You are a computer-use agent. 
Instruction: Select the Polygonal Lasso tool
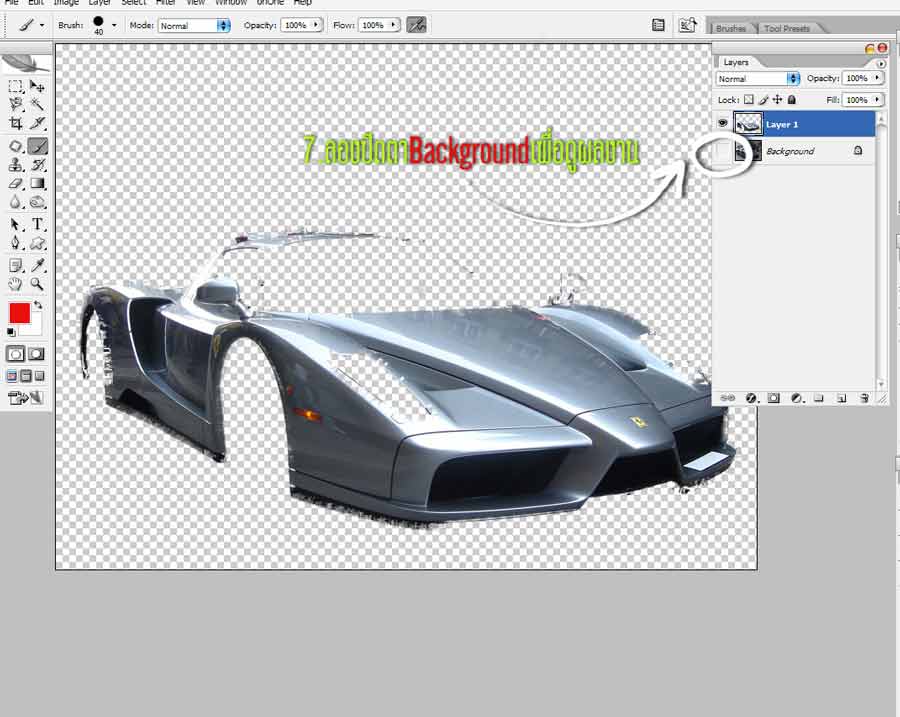[15, 104]
